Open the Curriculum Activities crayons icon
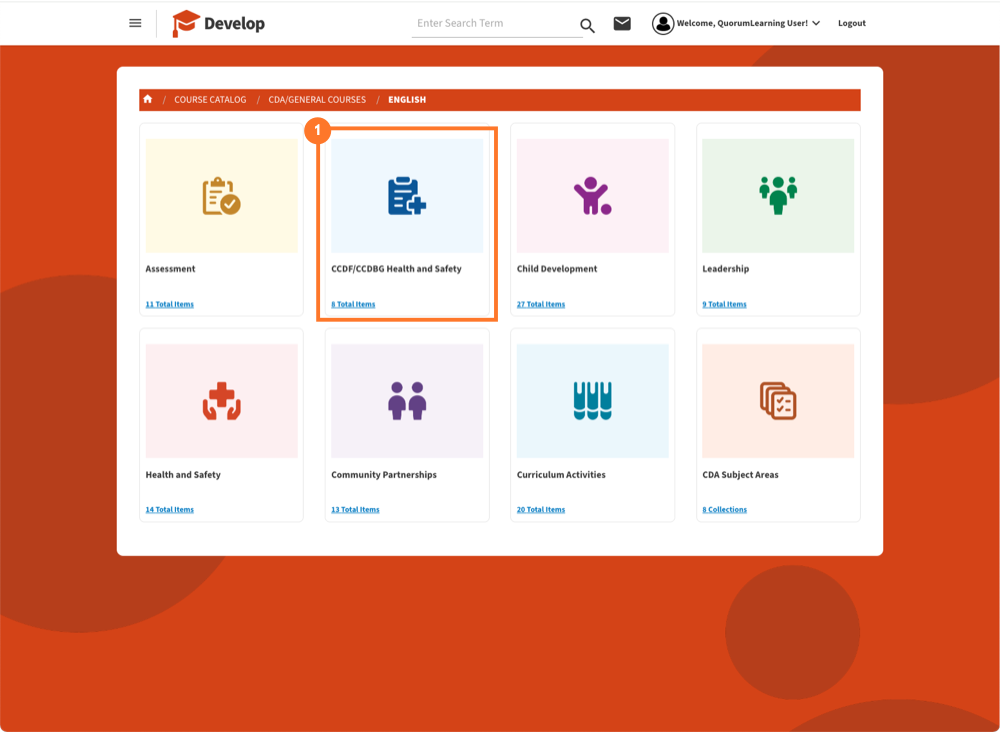This screenshot has width=1000, height=732. click(x=592, y=401)
